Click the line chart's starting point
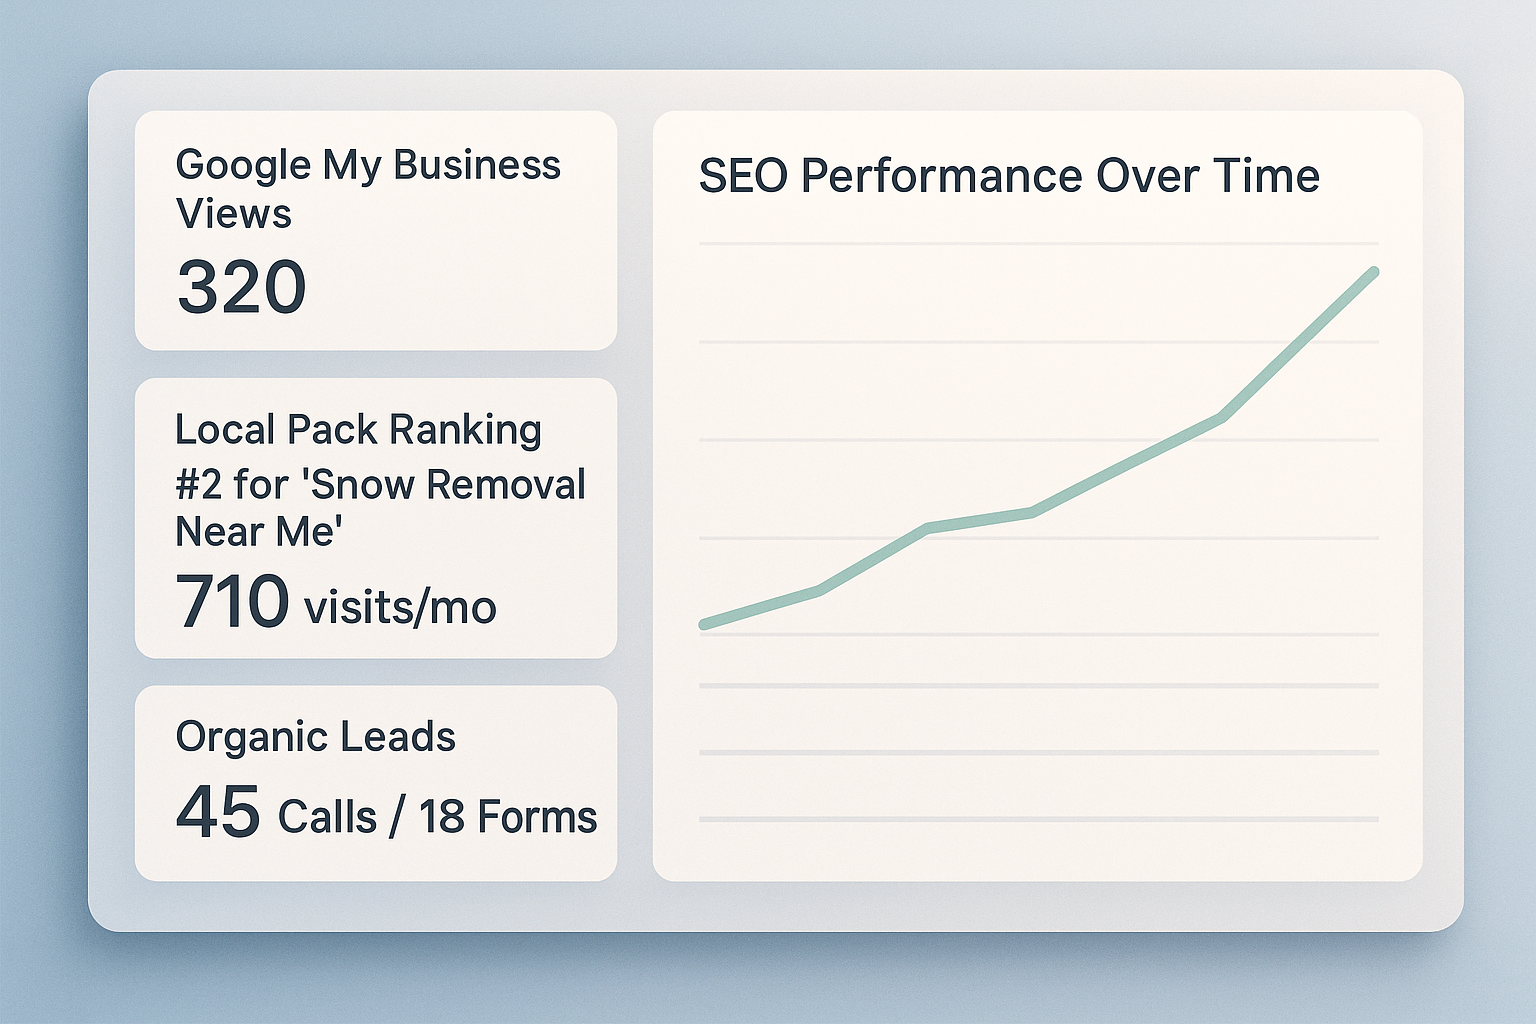1536x1024 pixels. (x=705, y=625)
